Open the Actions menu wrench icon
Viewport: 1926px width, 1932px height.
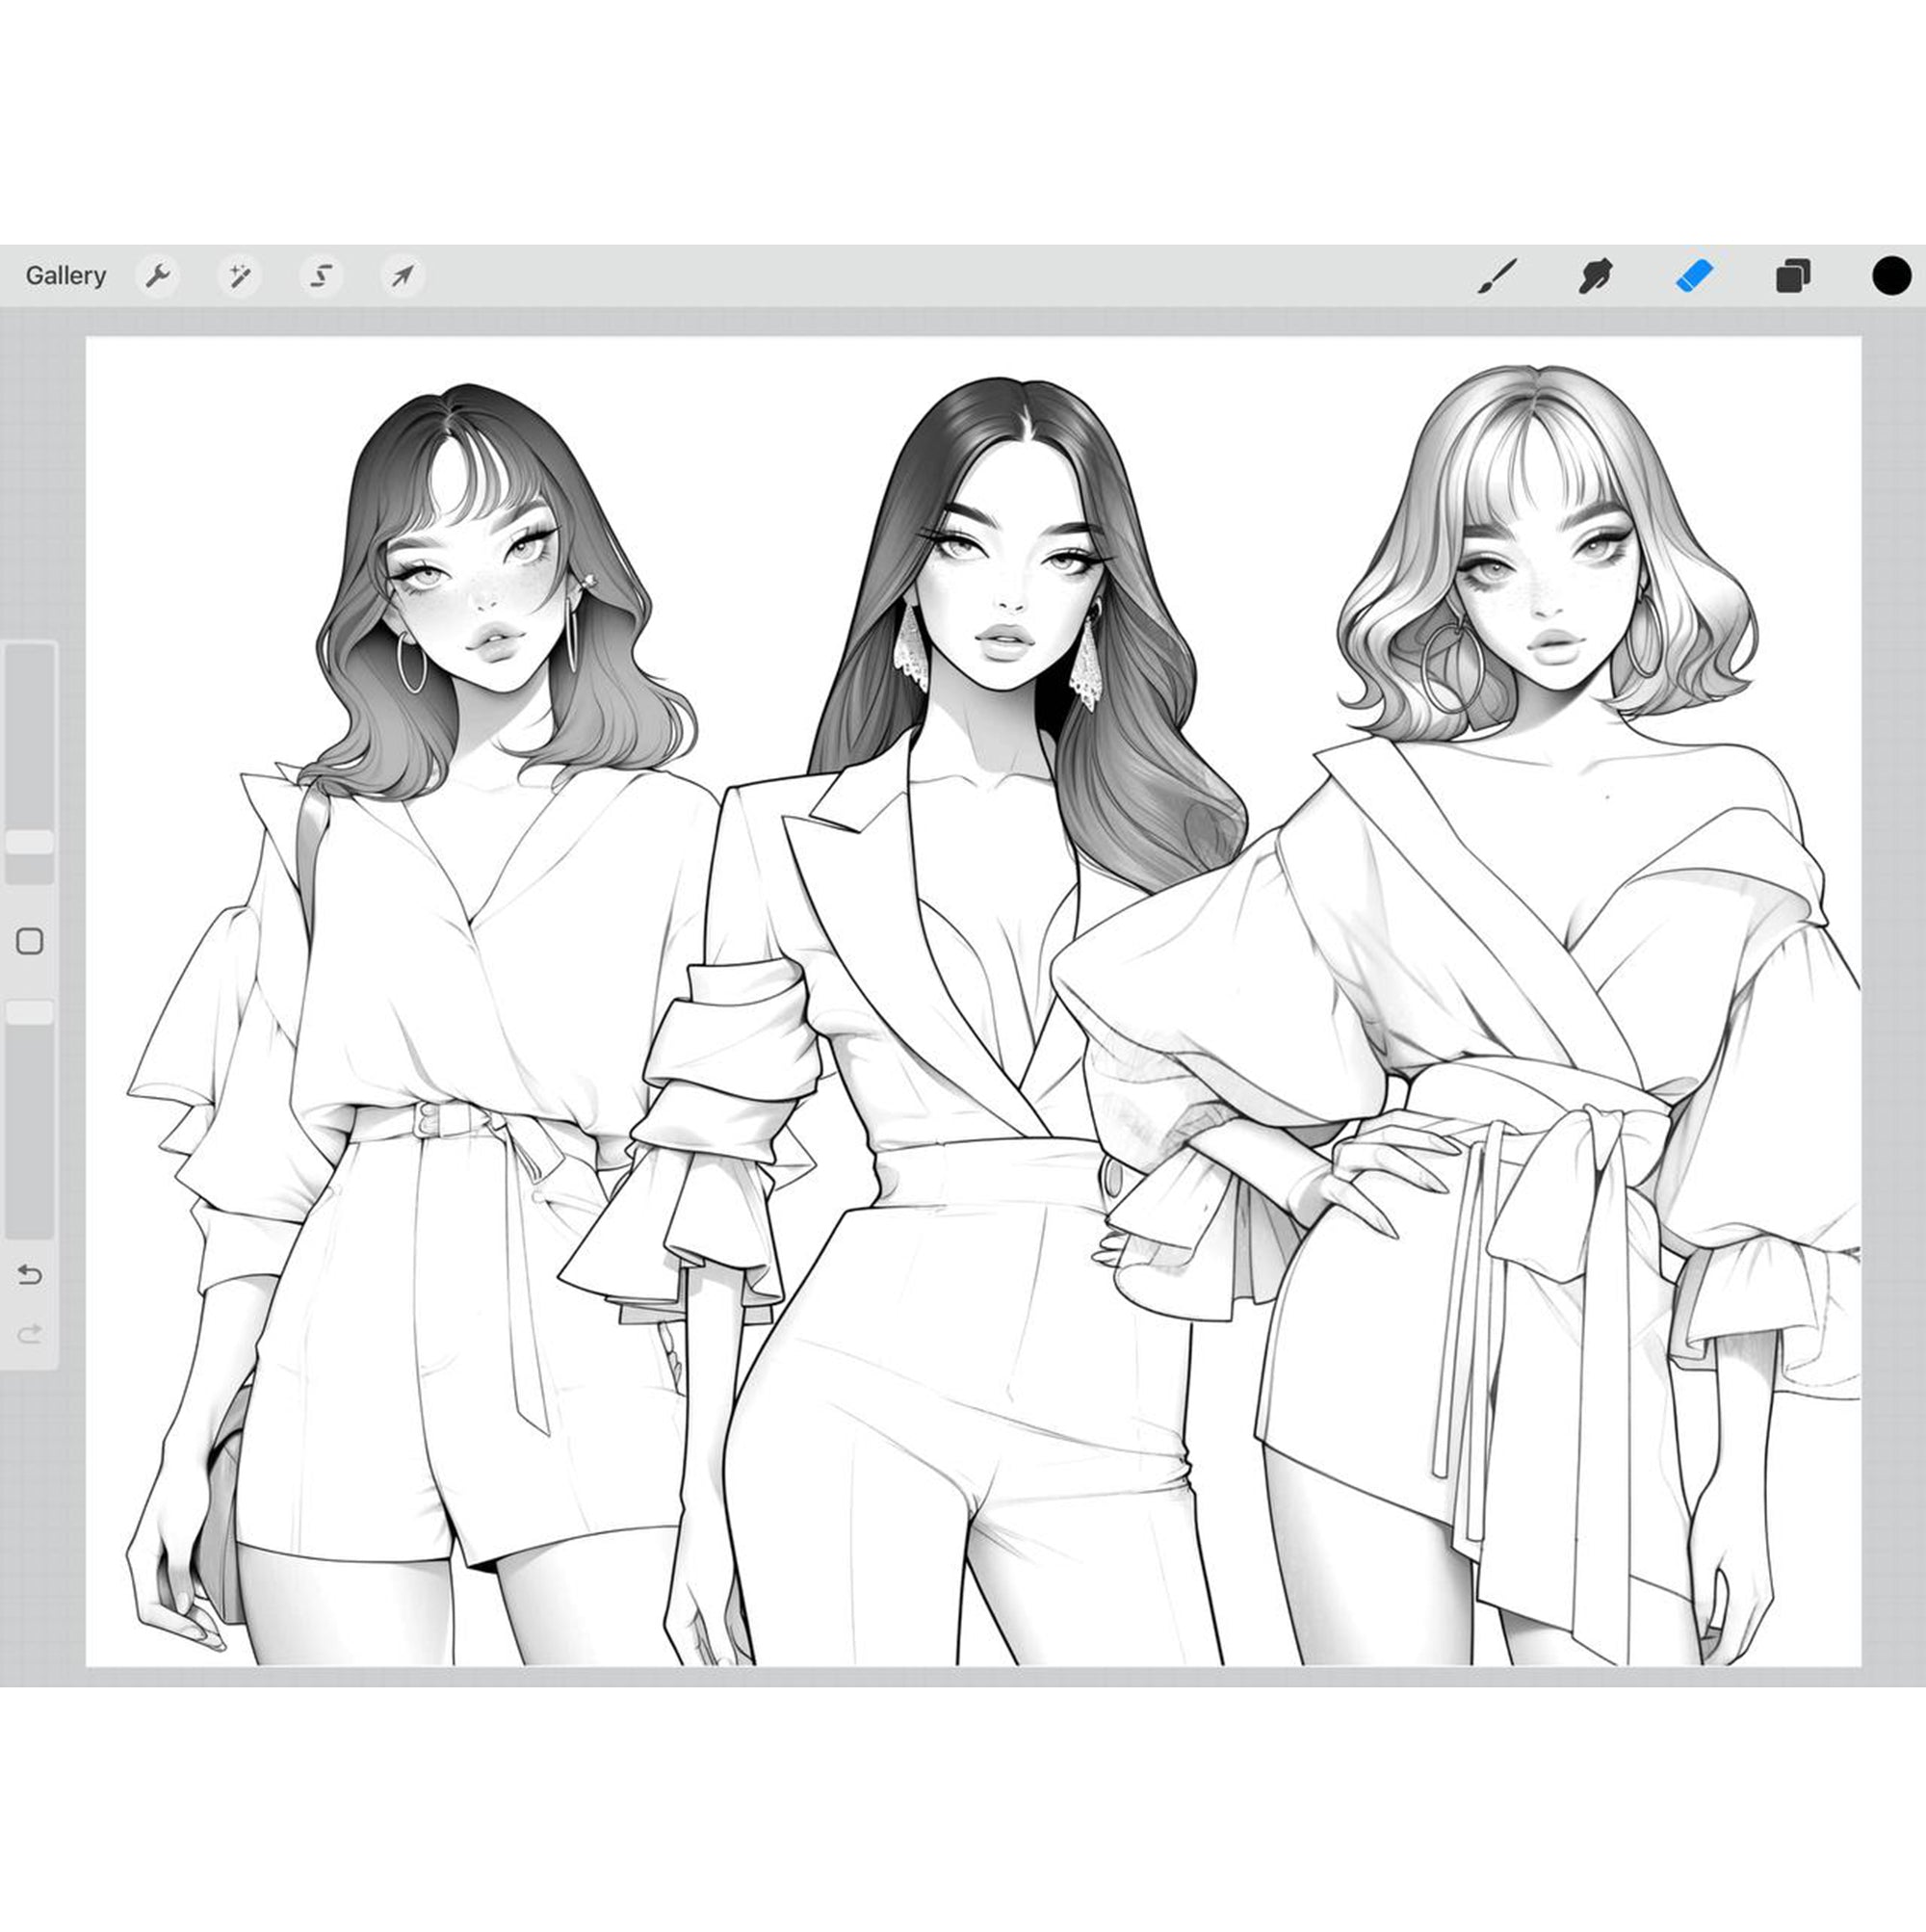160,276
